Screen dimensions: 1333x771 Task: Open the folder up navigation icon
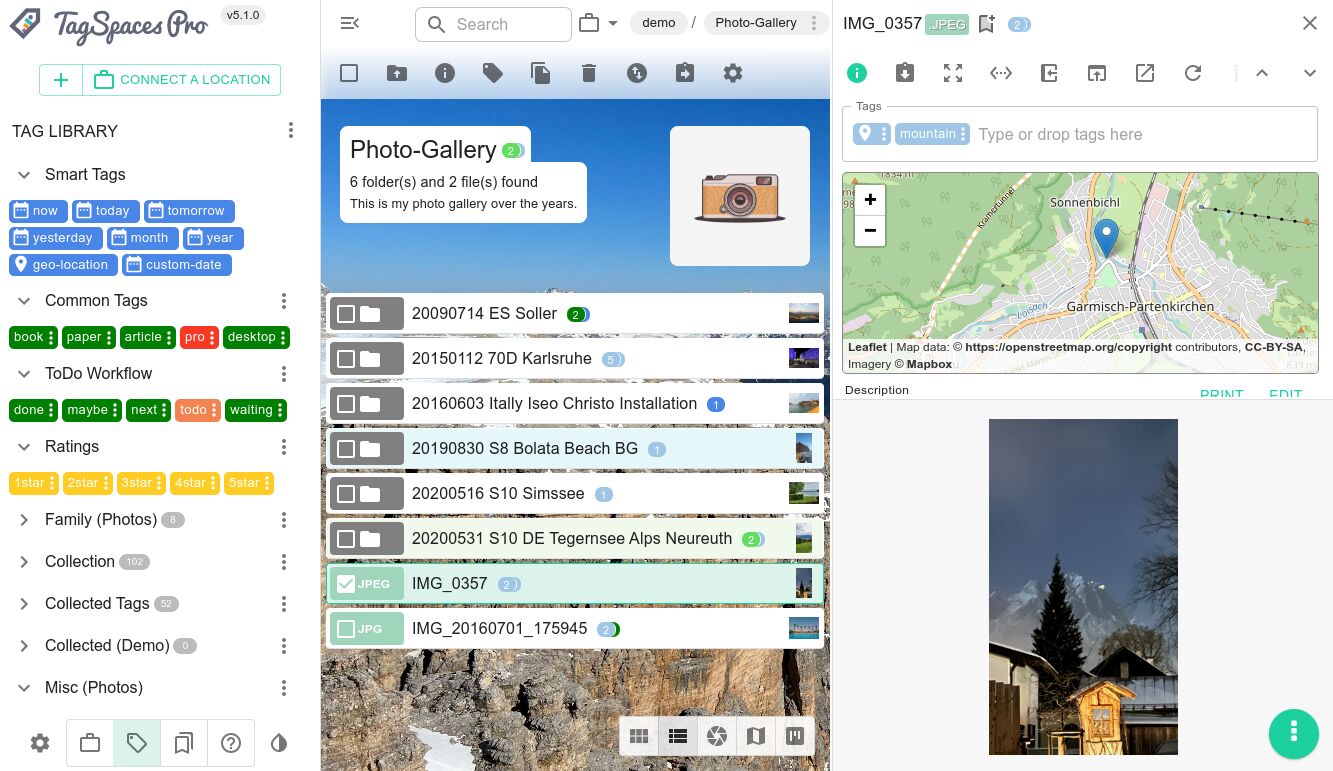397,73
